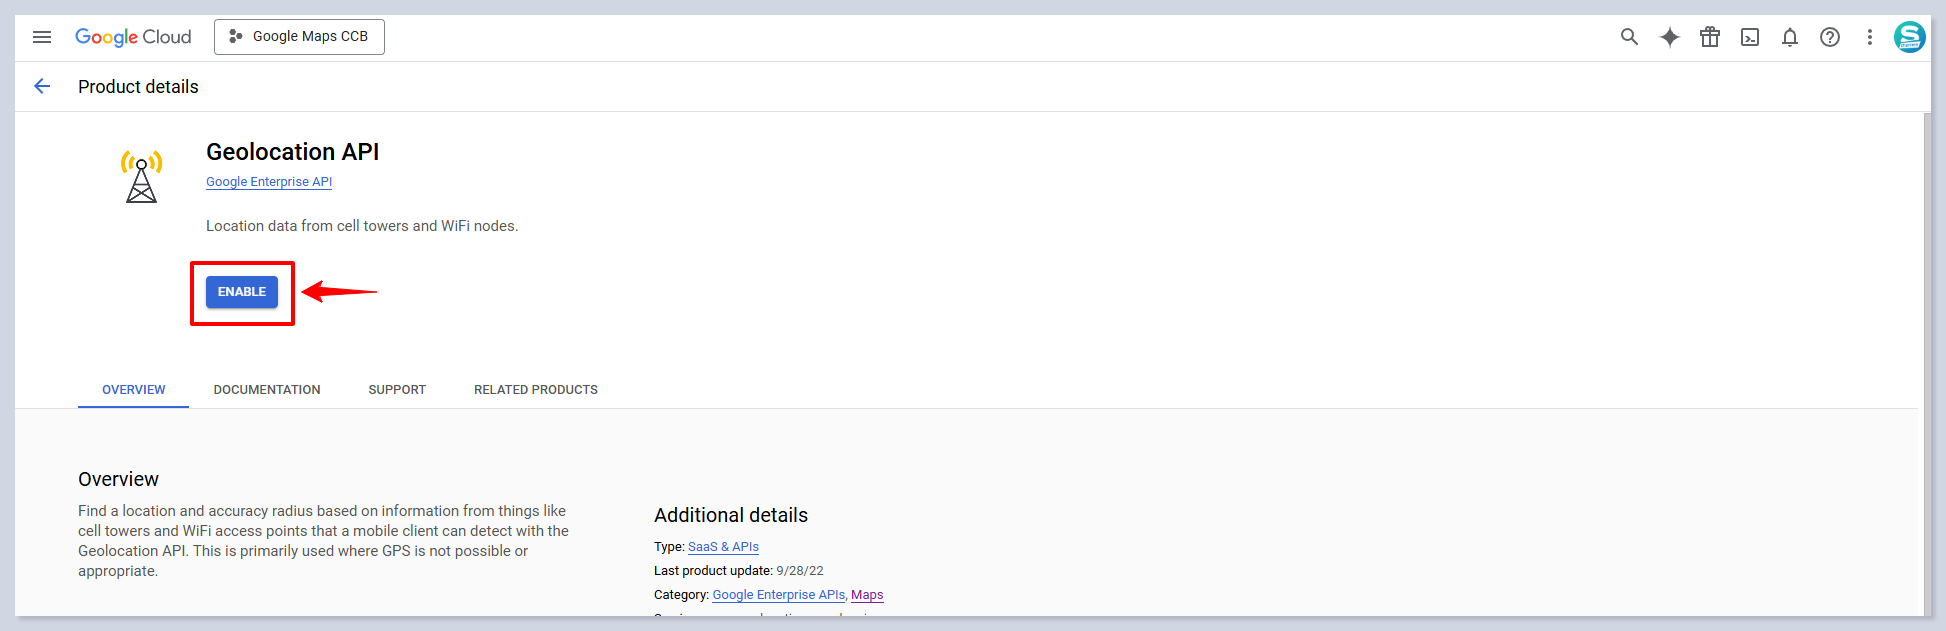Open the three-dot more options menu
The image size is (1946, 631).
pyautogui.click(x=1869, y=37)
